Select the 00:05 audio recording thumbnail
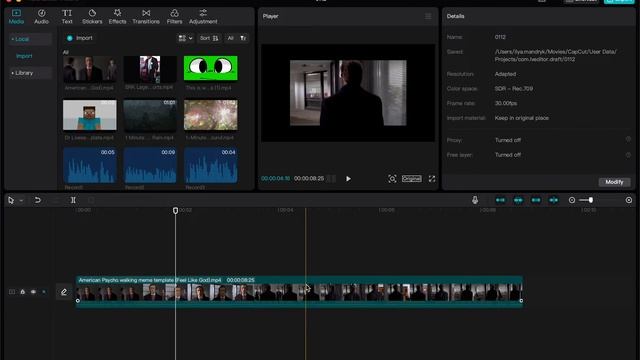This screenshot has height=360, width=640. point(90,165)
